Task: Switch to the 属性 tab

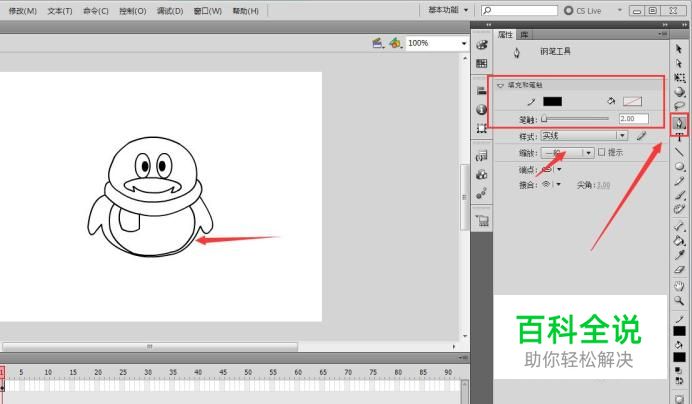Action: click(x=505, y=34)
